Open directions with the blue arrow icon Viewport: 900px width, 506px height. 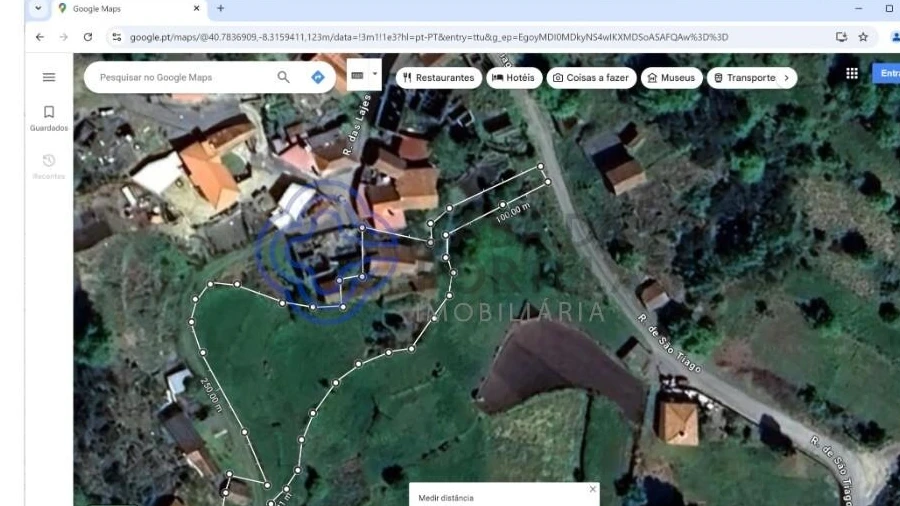click(x=318, y=77)
